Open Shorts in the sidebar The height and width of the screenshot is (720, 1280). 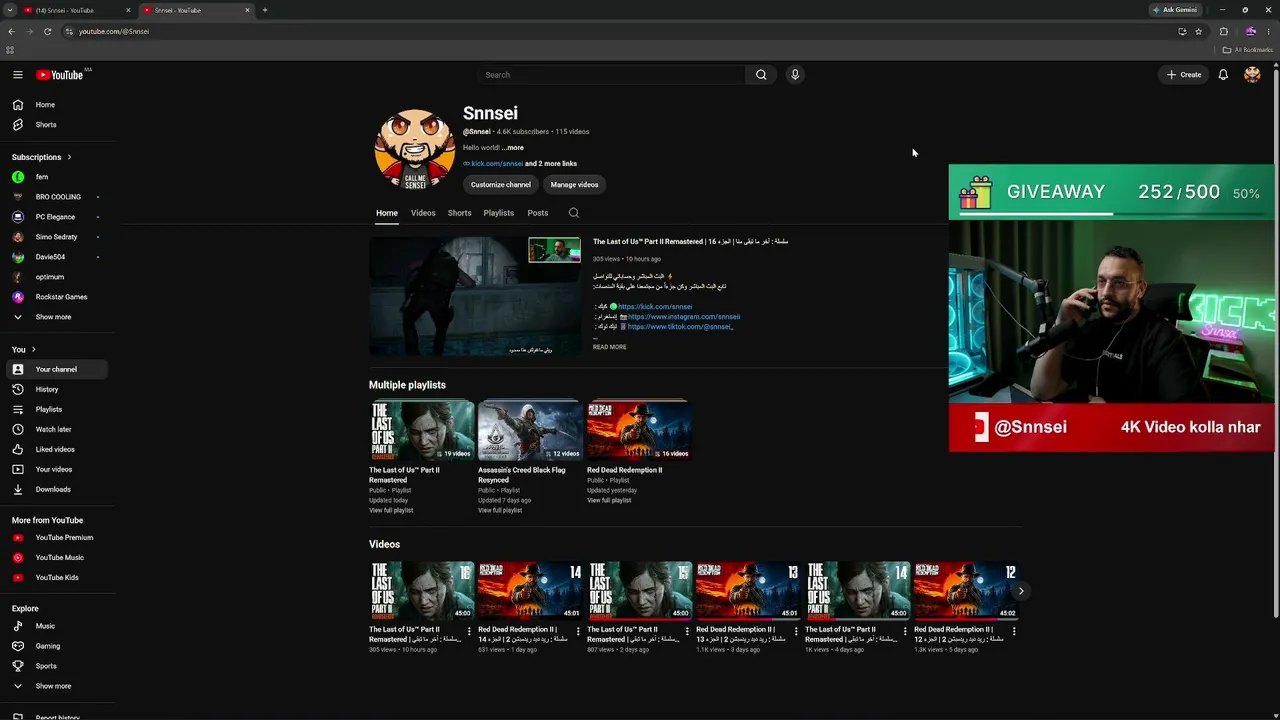pyautogui.click(x=56, y=125)
